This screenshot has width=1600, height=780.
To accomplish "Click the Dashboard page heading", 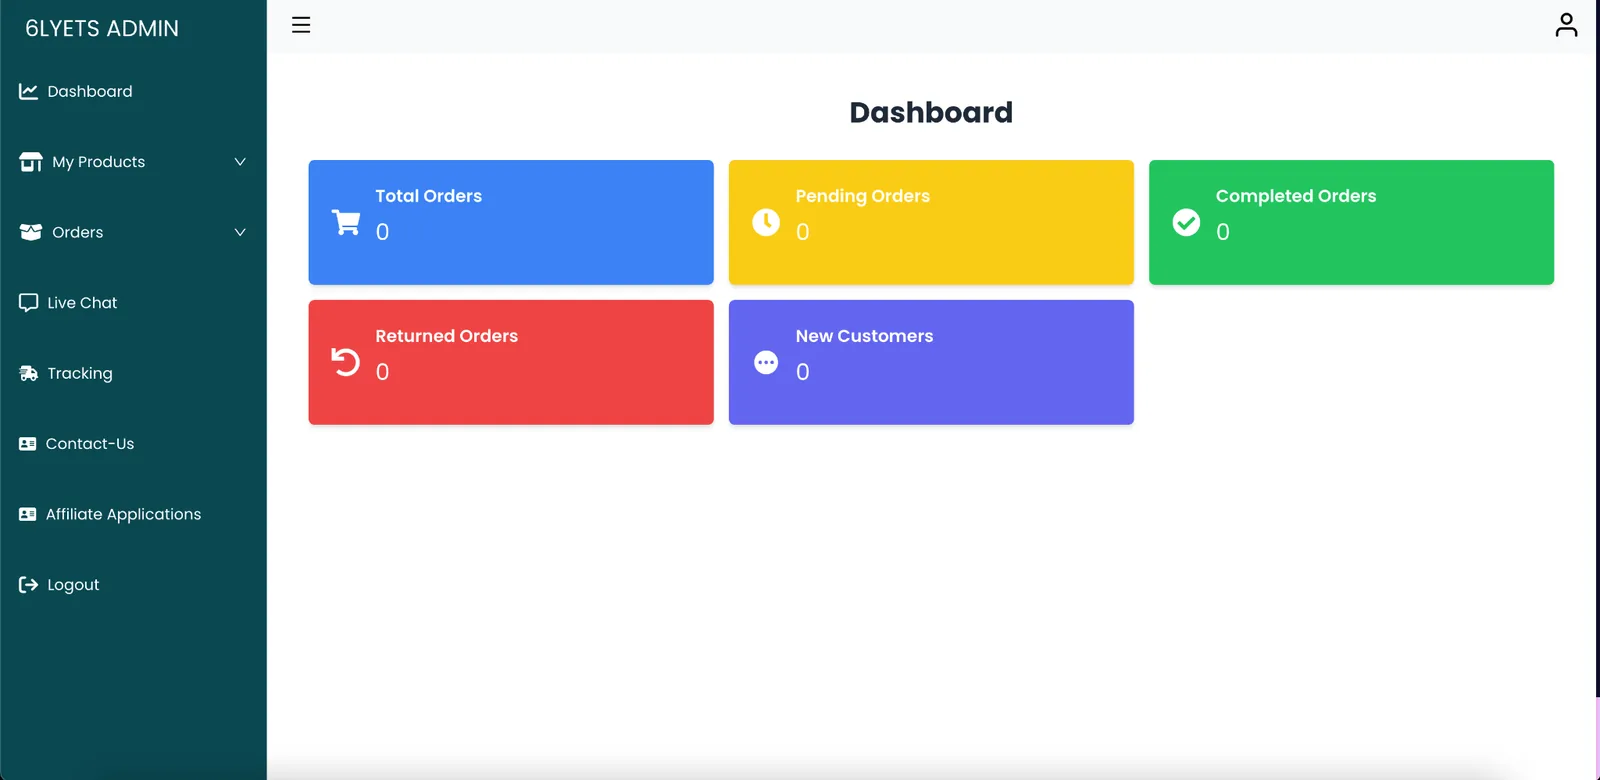I will (x=931, y=112).
